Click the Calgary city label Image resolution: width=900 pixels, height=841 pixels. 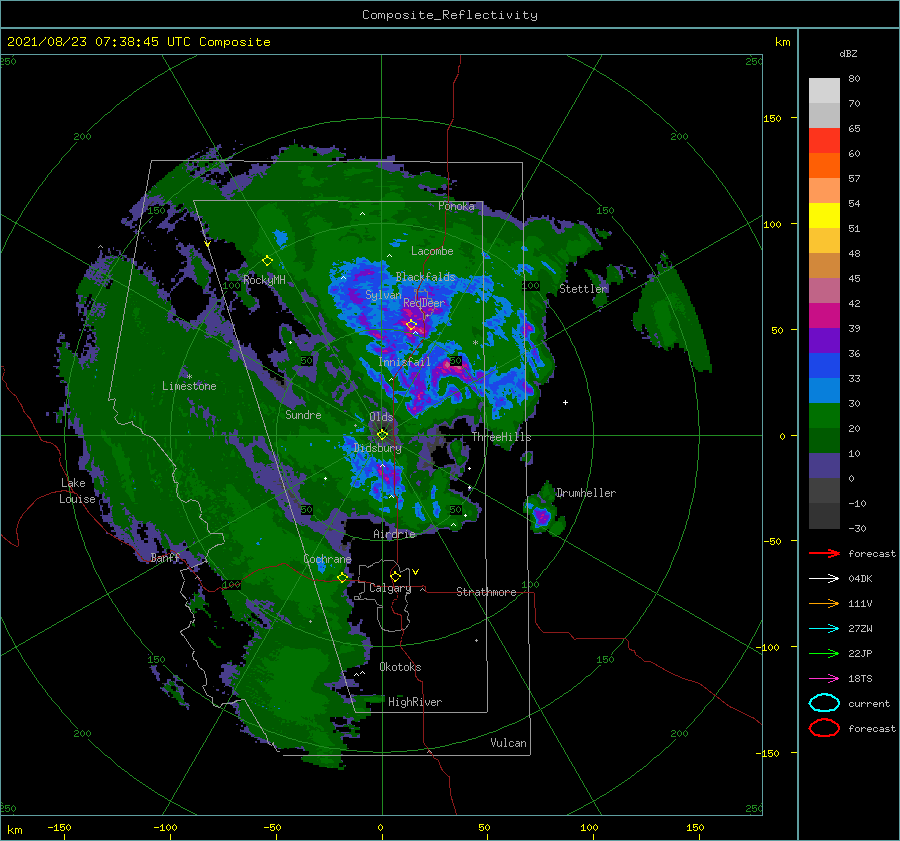[x=390, y=588]
